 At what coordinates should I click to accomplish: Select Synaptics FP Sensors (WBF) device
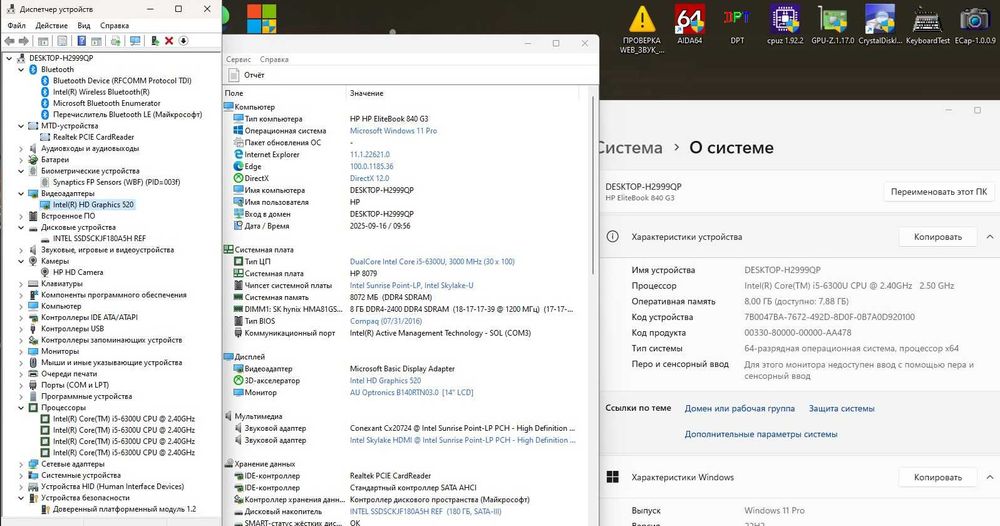pos(116,182)
